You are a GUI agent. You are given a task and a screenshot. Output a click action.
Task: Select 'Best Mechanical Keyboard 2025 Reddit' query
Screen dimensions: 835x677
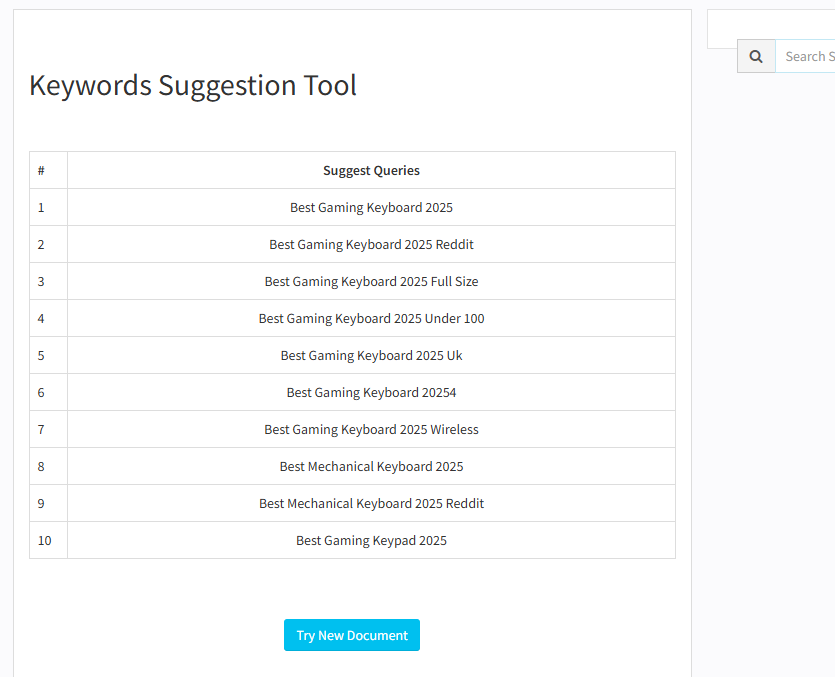point(371,503)
